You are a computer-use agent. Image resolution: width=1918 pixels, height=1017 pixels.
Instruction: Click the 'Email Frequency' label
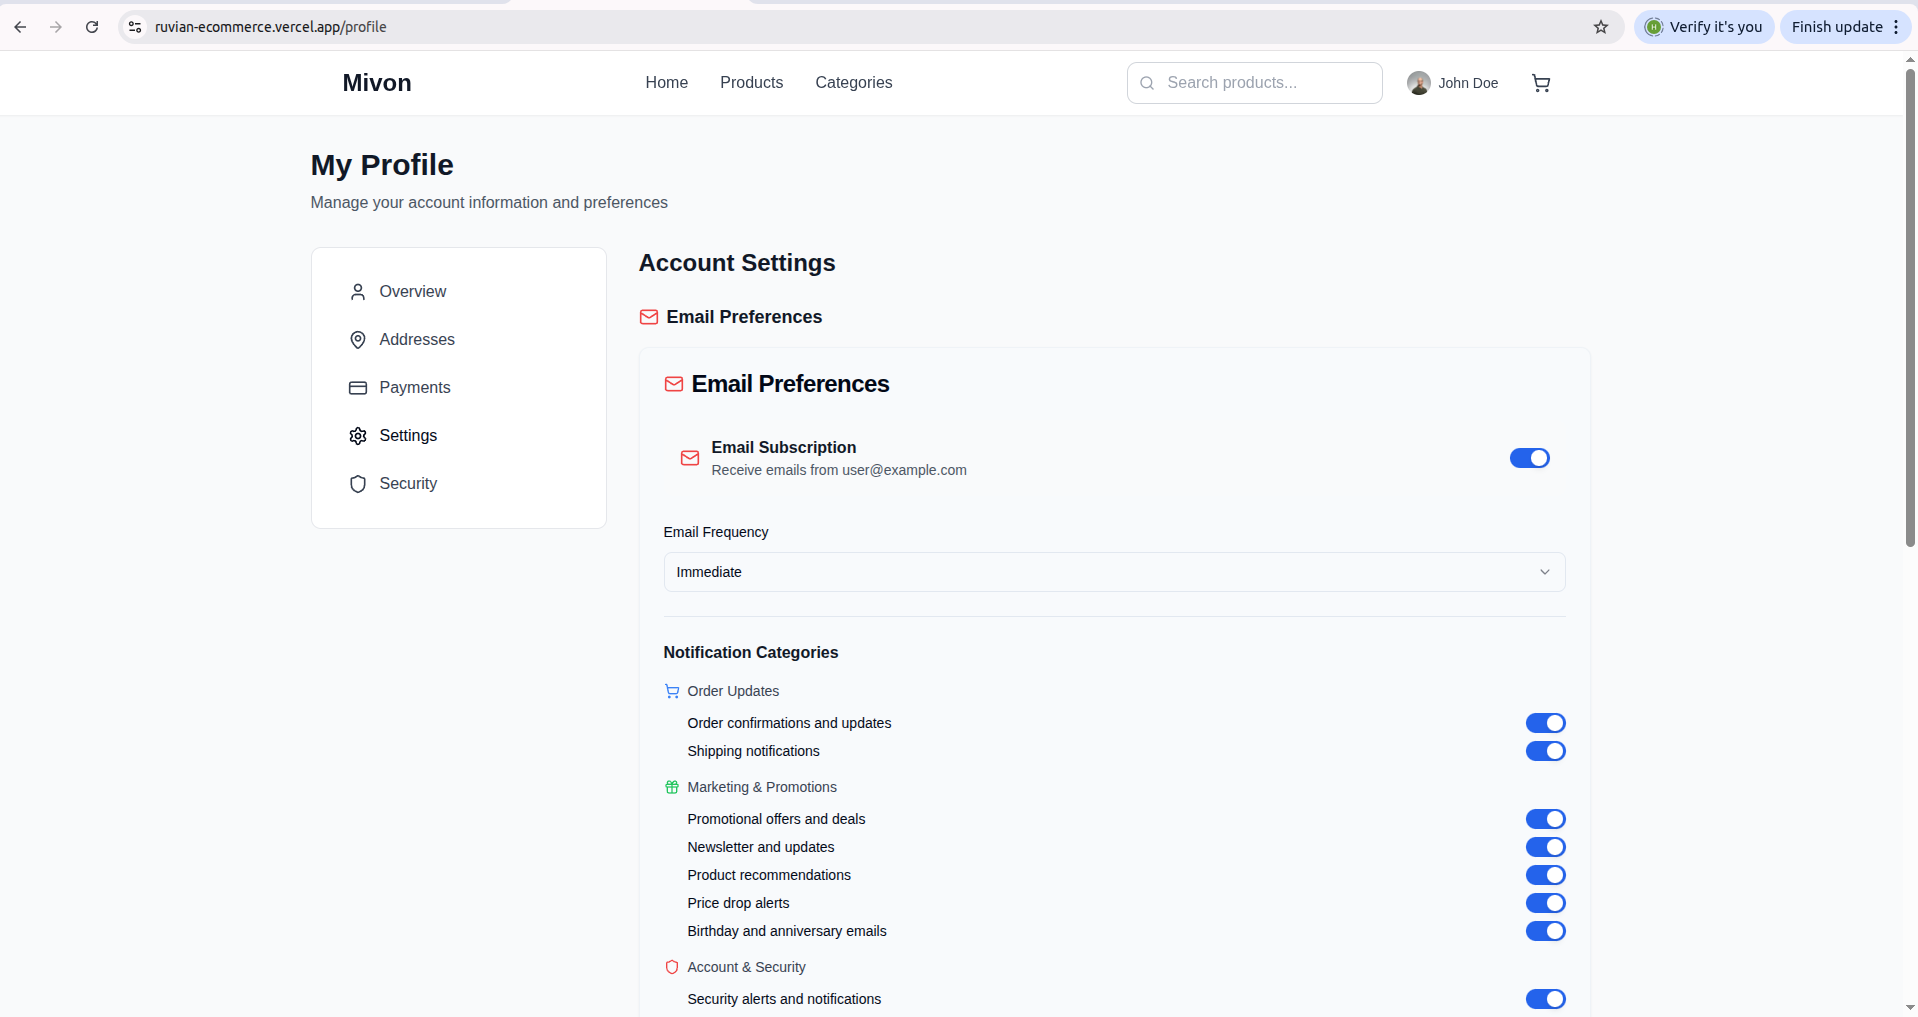coord(716,532)
